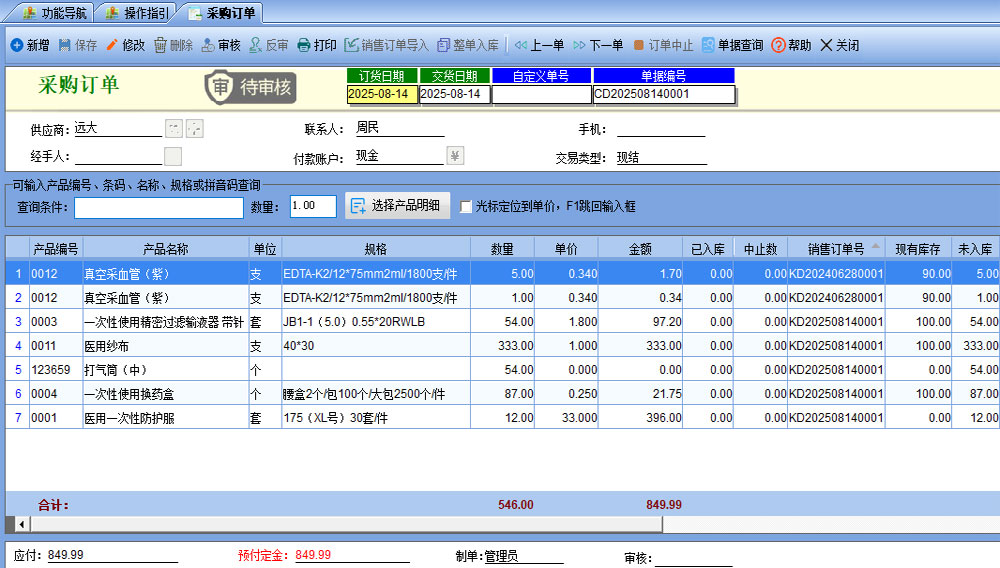The width and height of the screenshot is (1000, 568).
Task: Click amount cell 396.00
Action: pos(640,418)
